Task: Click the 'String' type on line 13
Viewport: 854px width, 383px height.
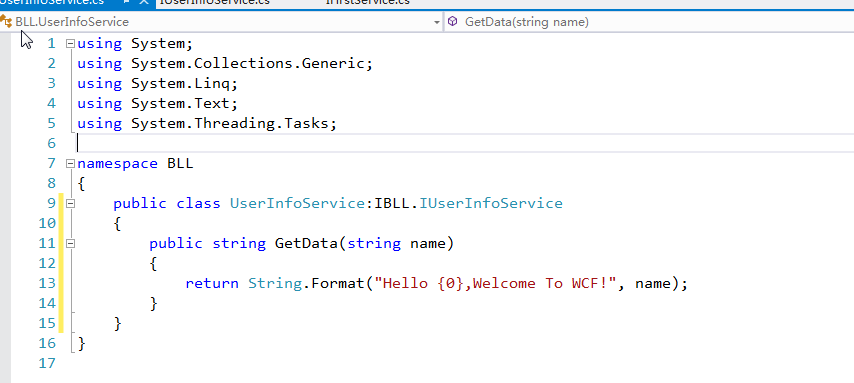Action: 274,283
